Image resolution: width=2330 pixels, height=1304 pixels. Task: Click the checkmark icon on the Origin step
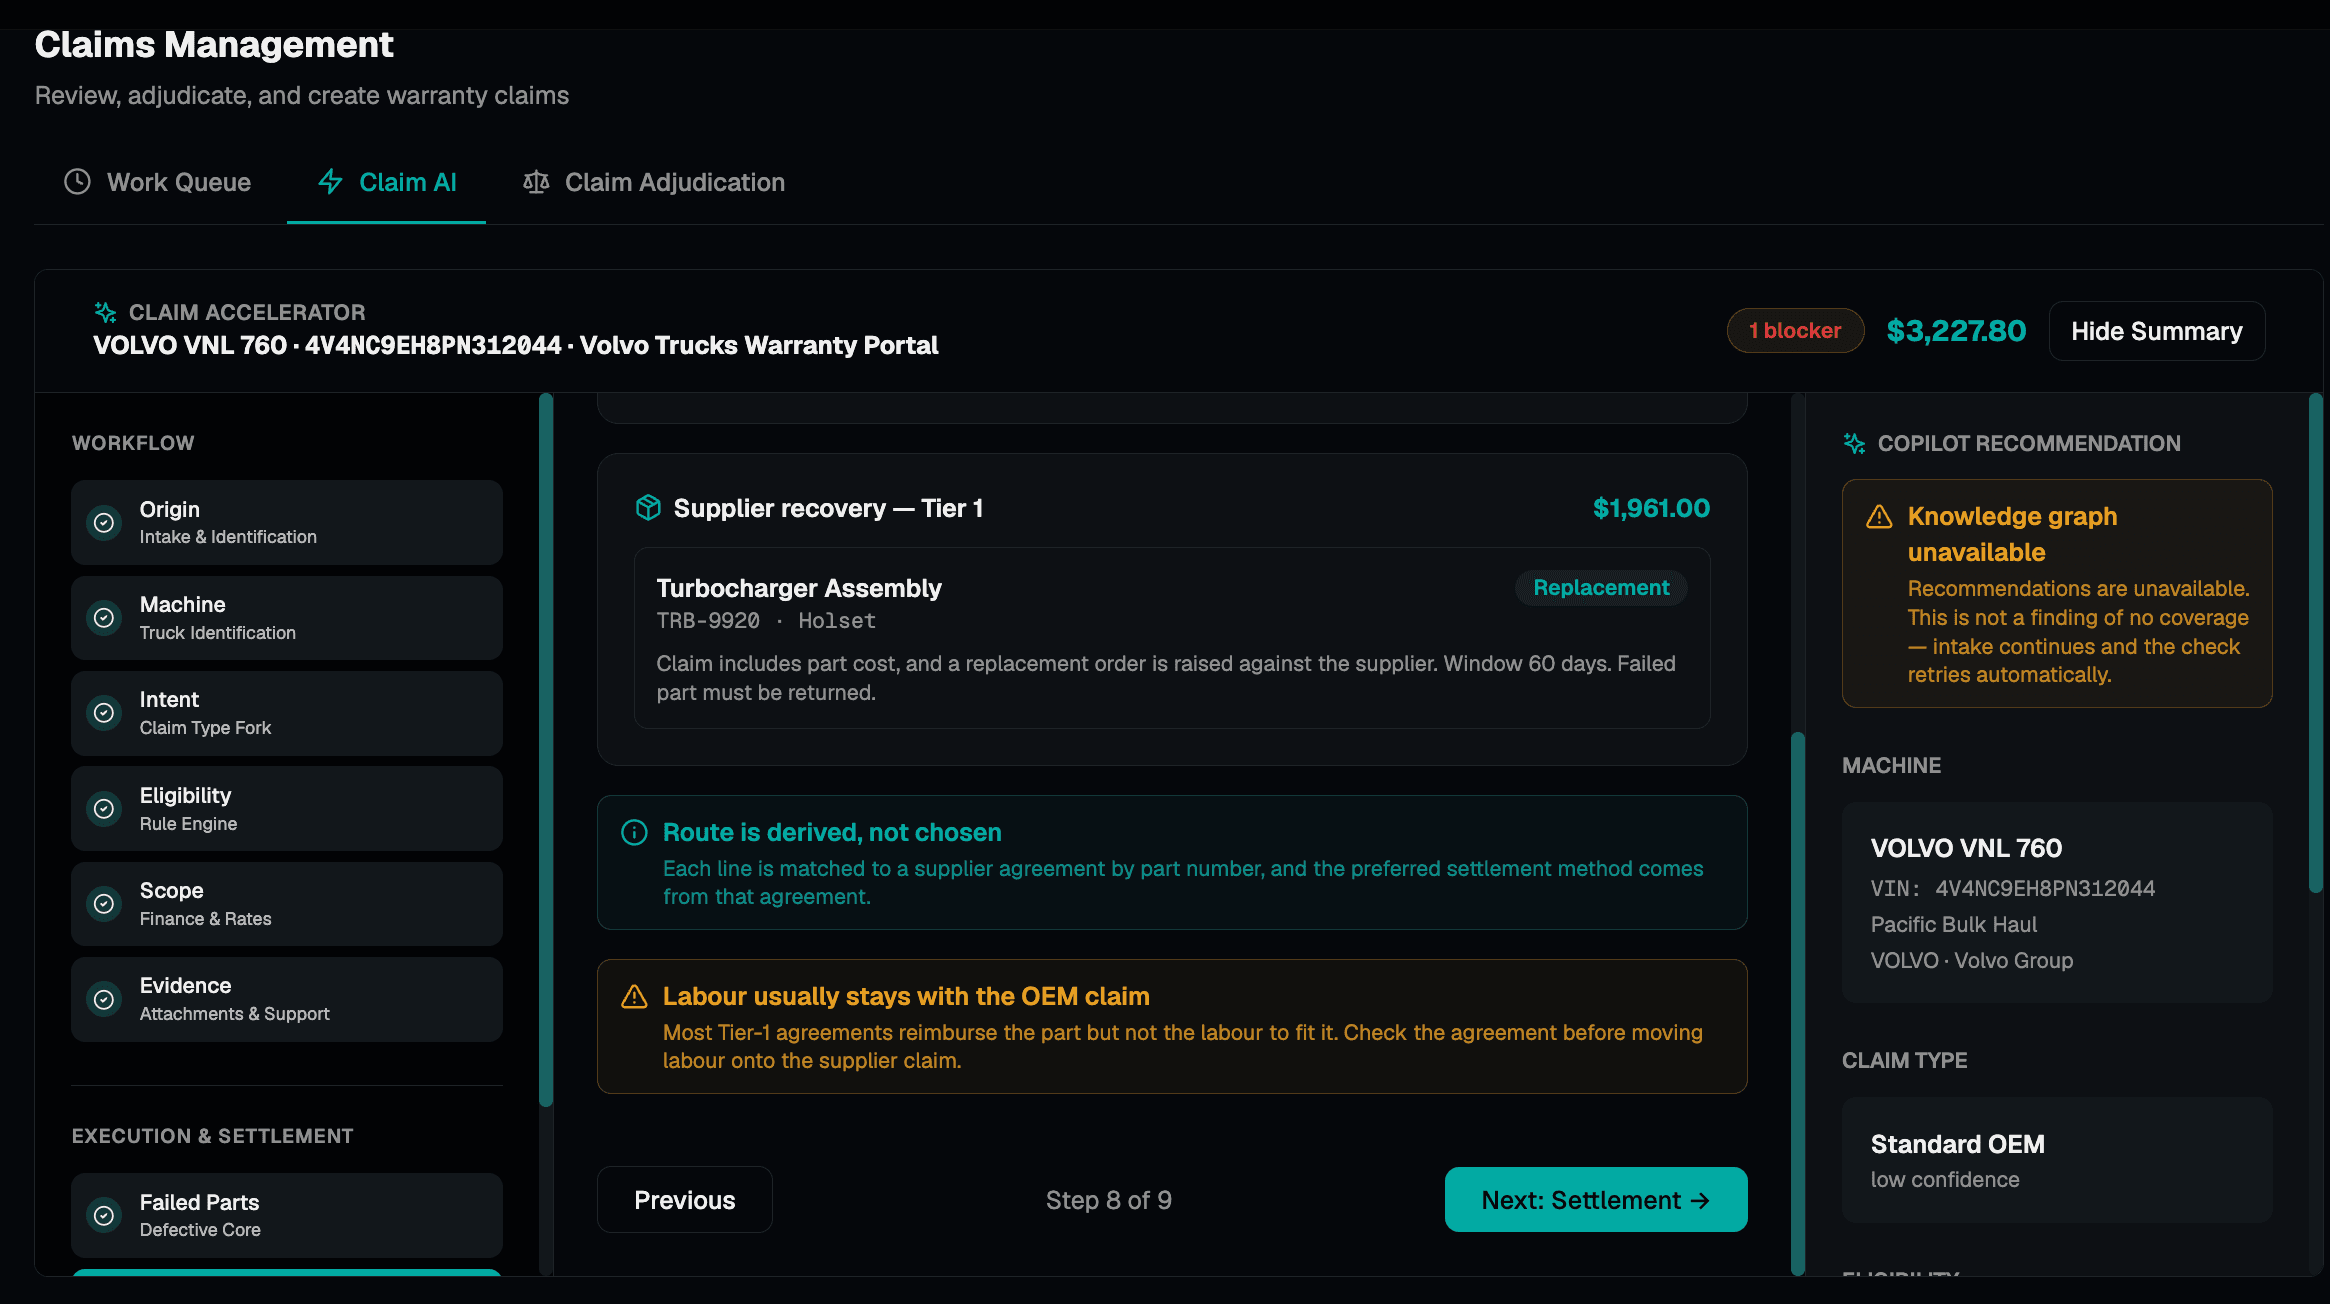[x=104, y=522]
